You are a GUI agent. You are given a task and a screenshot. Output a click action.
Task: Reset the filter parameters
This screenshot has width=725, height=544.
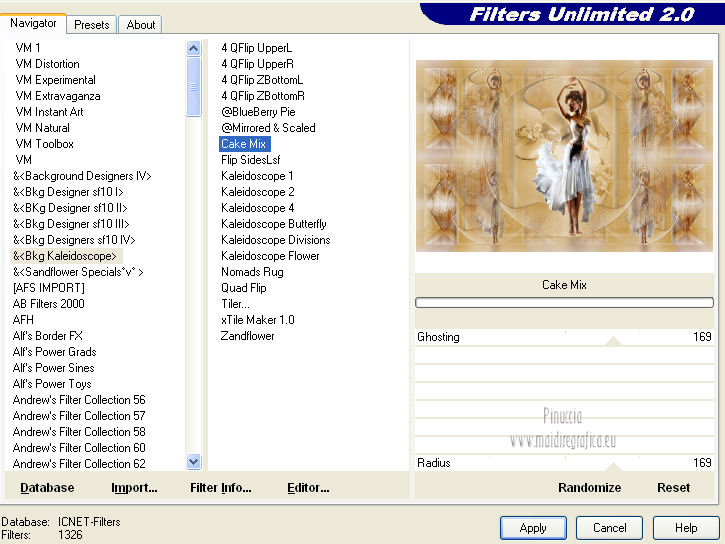click(x=673, y=488)
